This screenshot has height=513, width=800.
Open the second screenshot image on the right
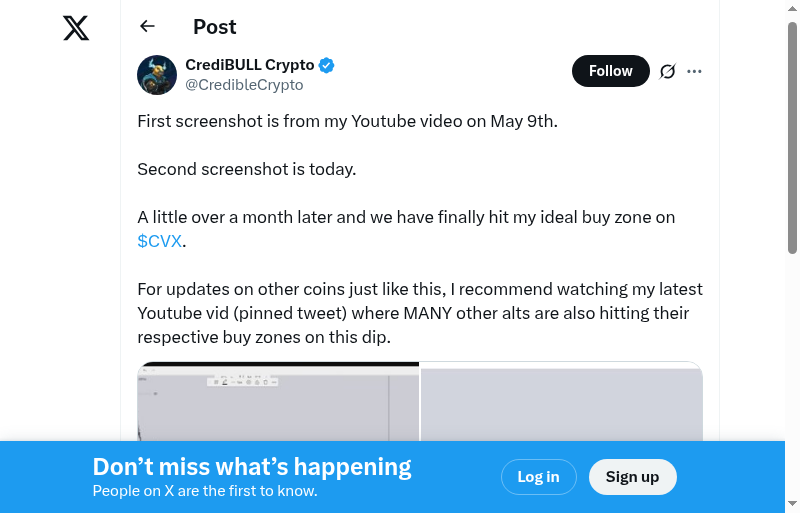(x=561, y=401)
